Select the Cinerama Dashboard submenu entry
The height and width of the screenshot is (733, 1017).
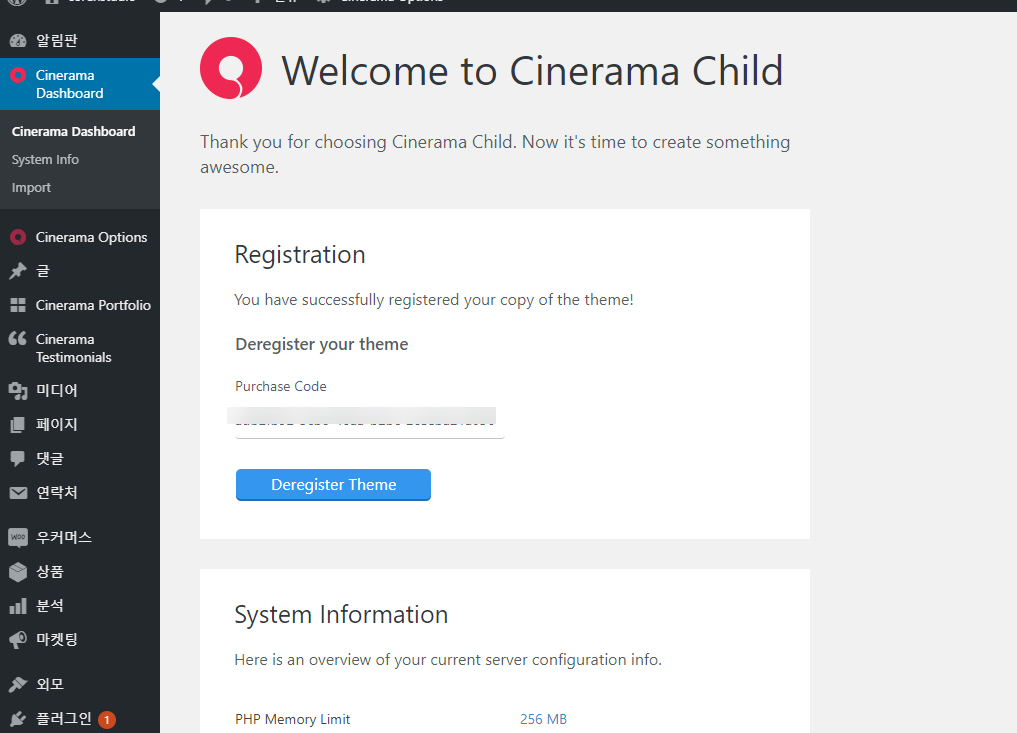click(73, 132)
